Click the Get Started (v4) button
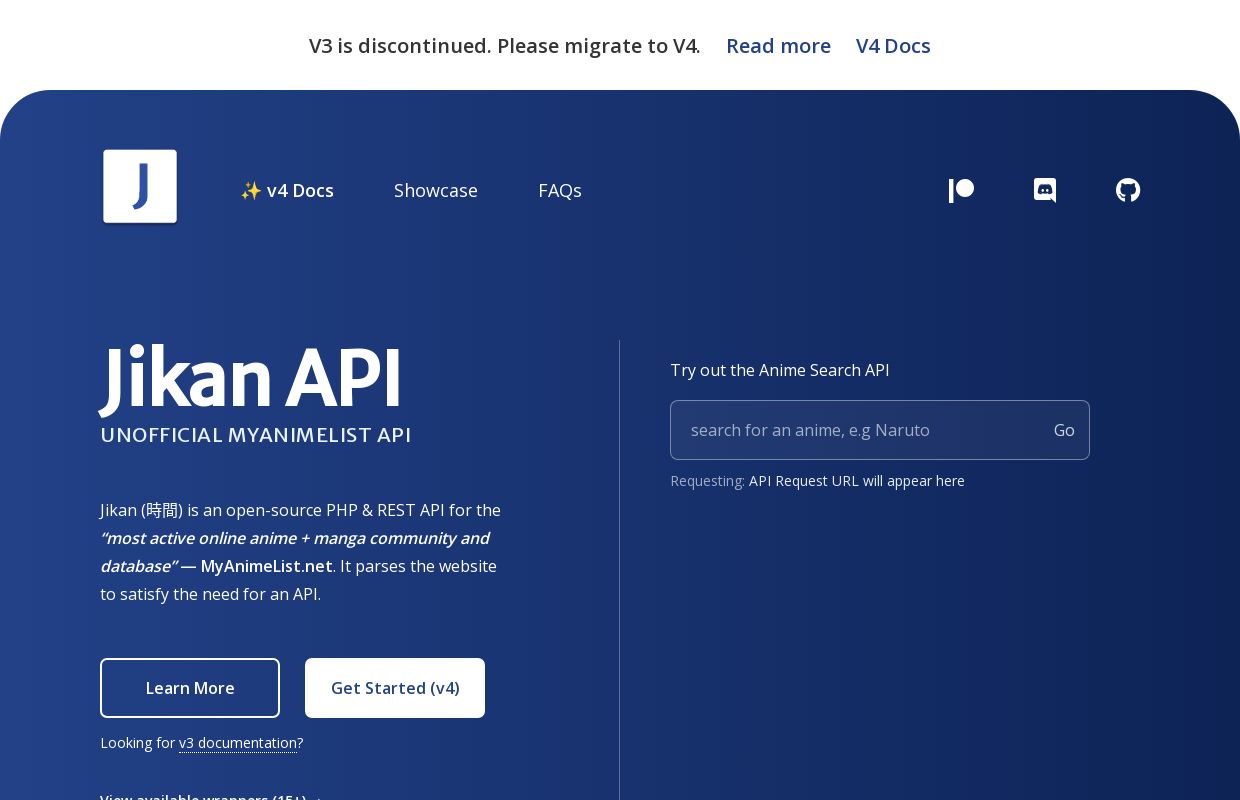 coord(395,688)
